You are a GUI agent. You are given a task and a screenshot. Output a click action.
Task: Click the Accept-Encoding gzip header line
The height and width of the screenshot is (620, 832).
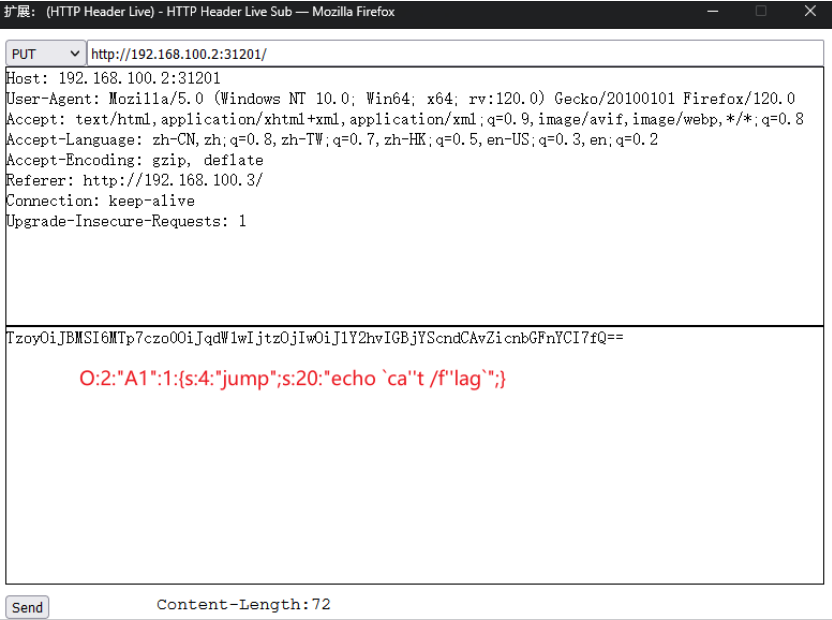[x=135, y=160]
